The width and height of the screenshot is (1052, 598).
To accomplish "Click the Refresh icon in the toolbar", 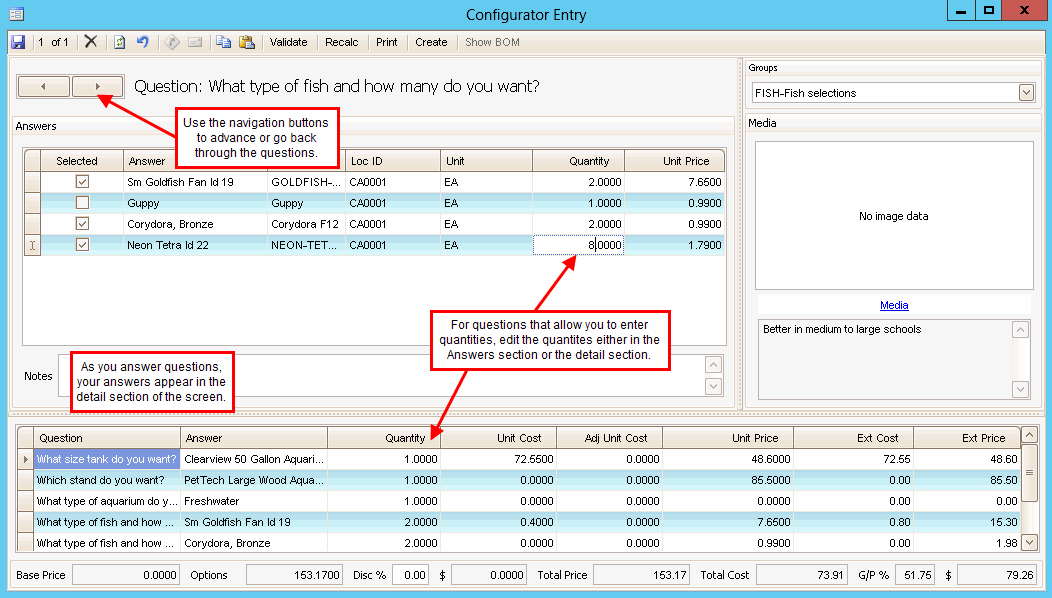I will click(120, 42).
